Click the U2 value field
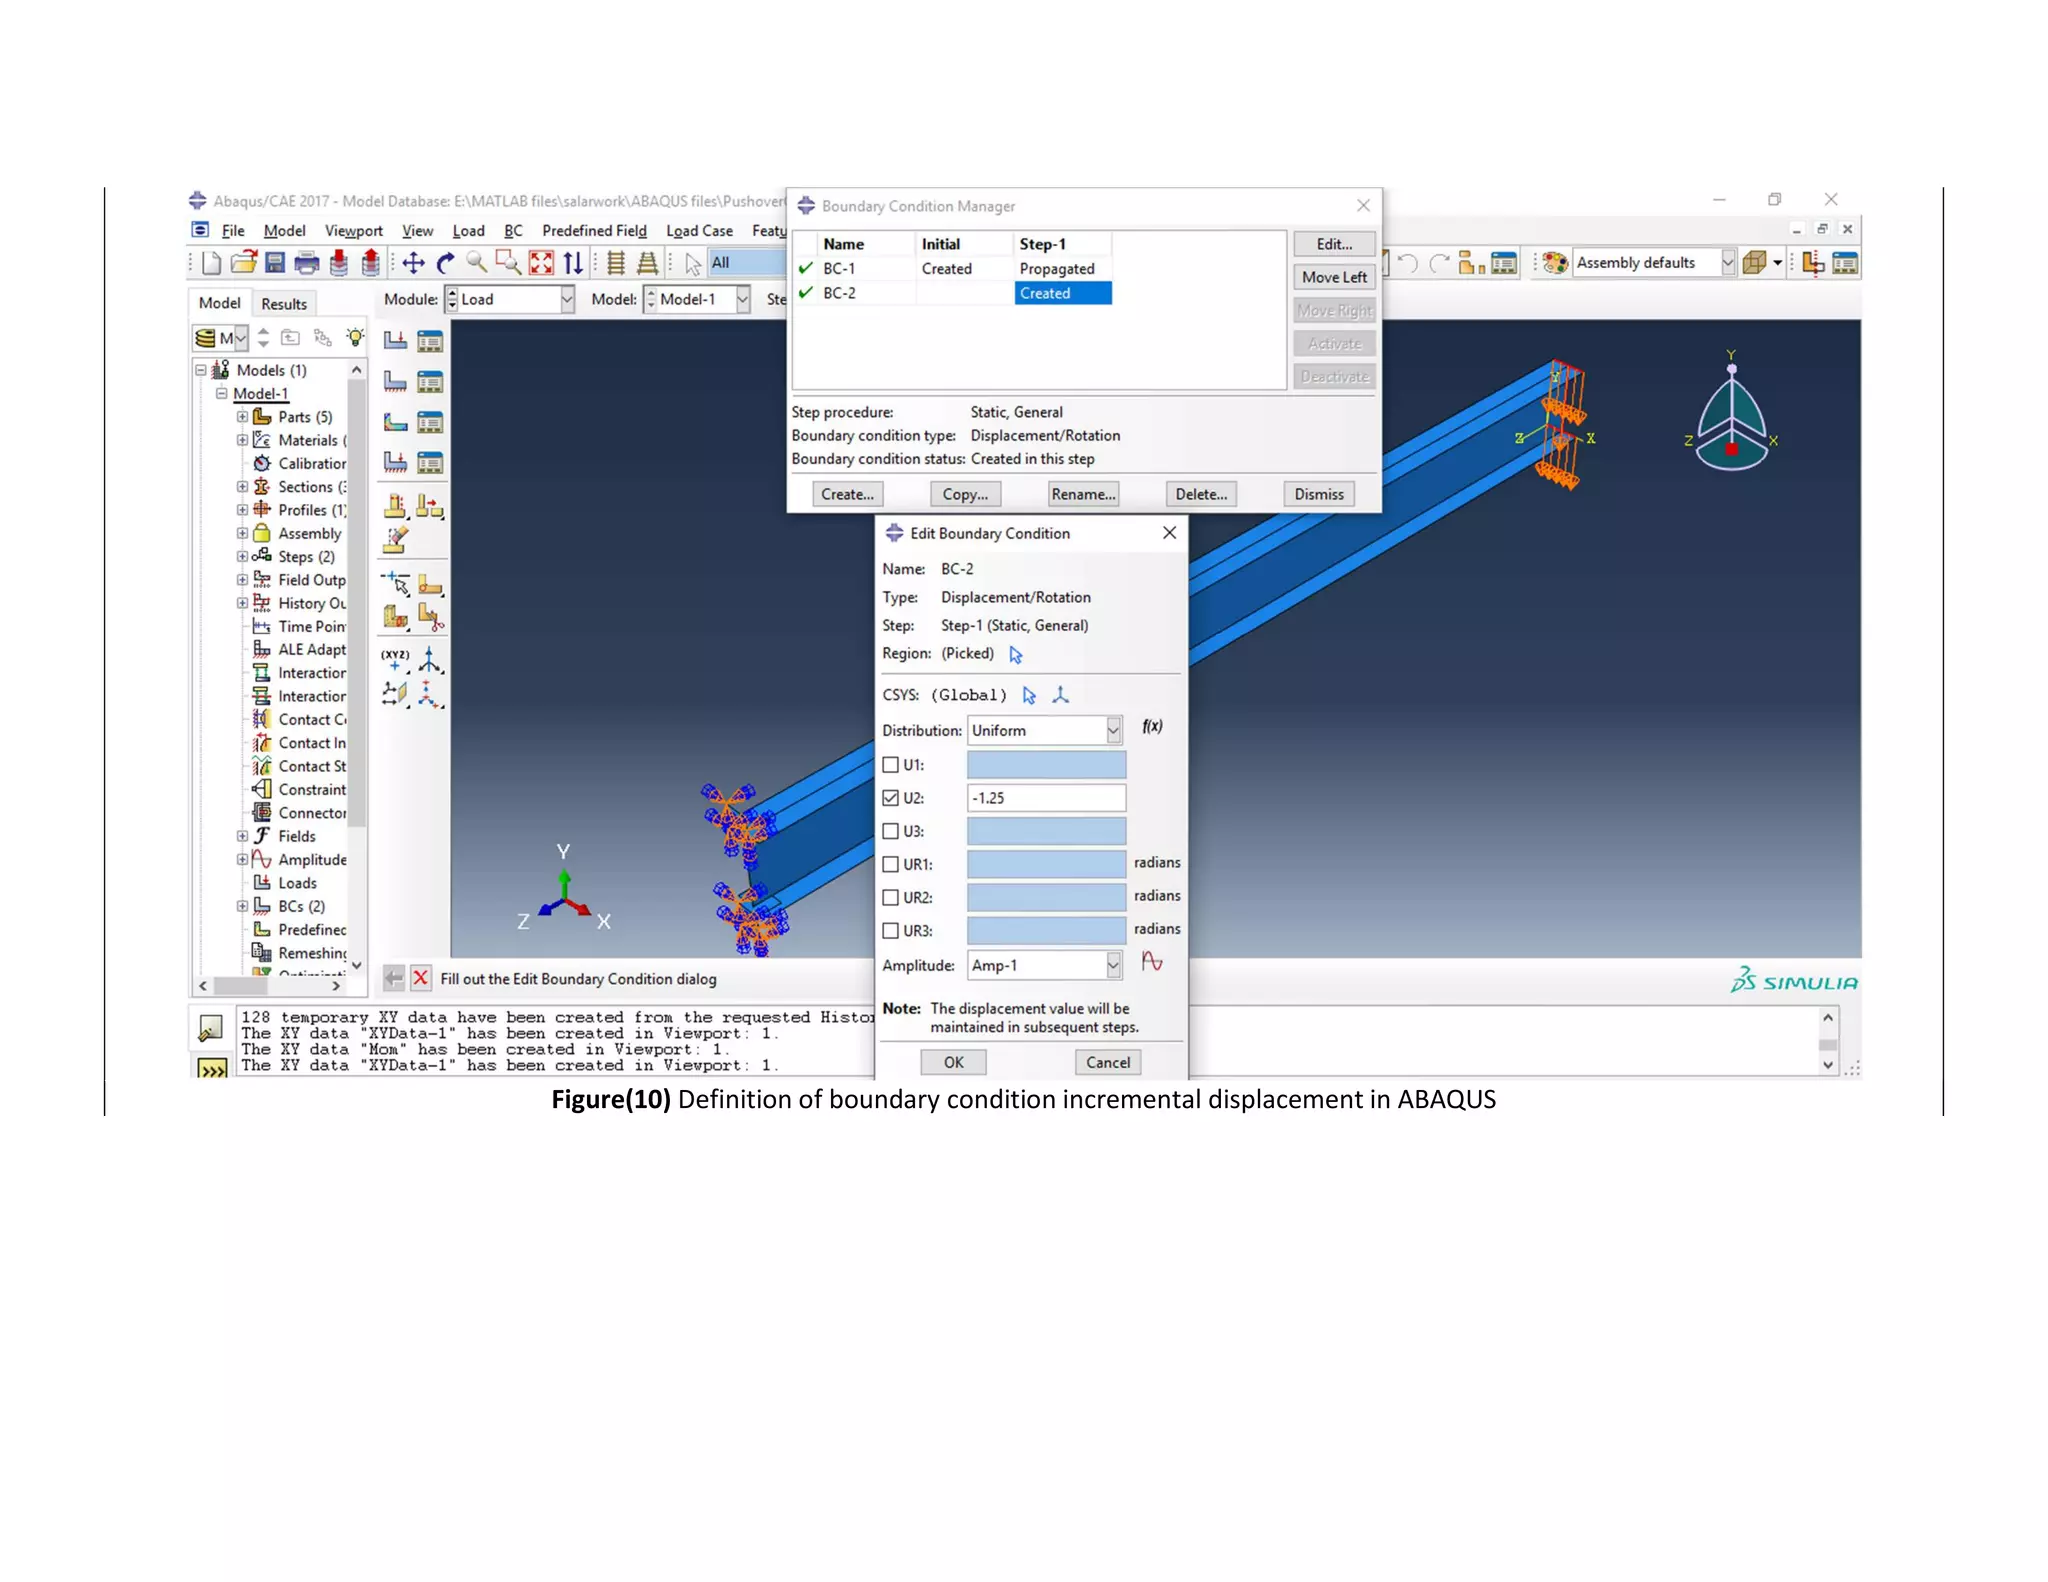Viewport: 2048px width, 1582px height. [x=1046, y=798]
